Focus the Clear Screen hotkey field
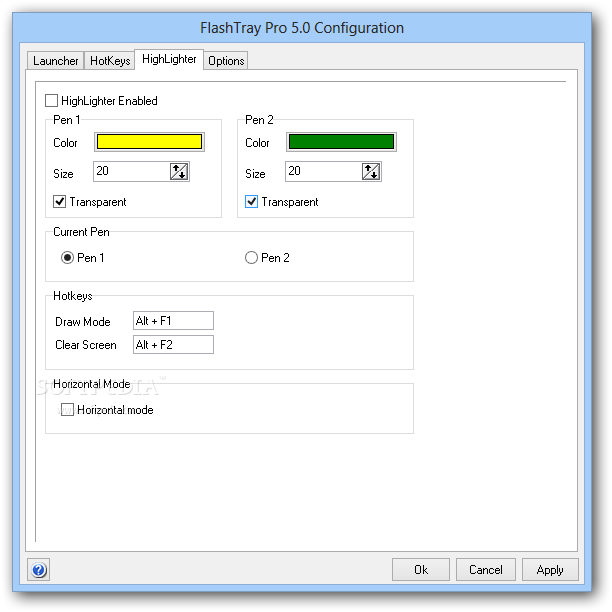Viewport: 612px width, 612px height. click(x=173, y=345)
